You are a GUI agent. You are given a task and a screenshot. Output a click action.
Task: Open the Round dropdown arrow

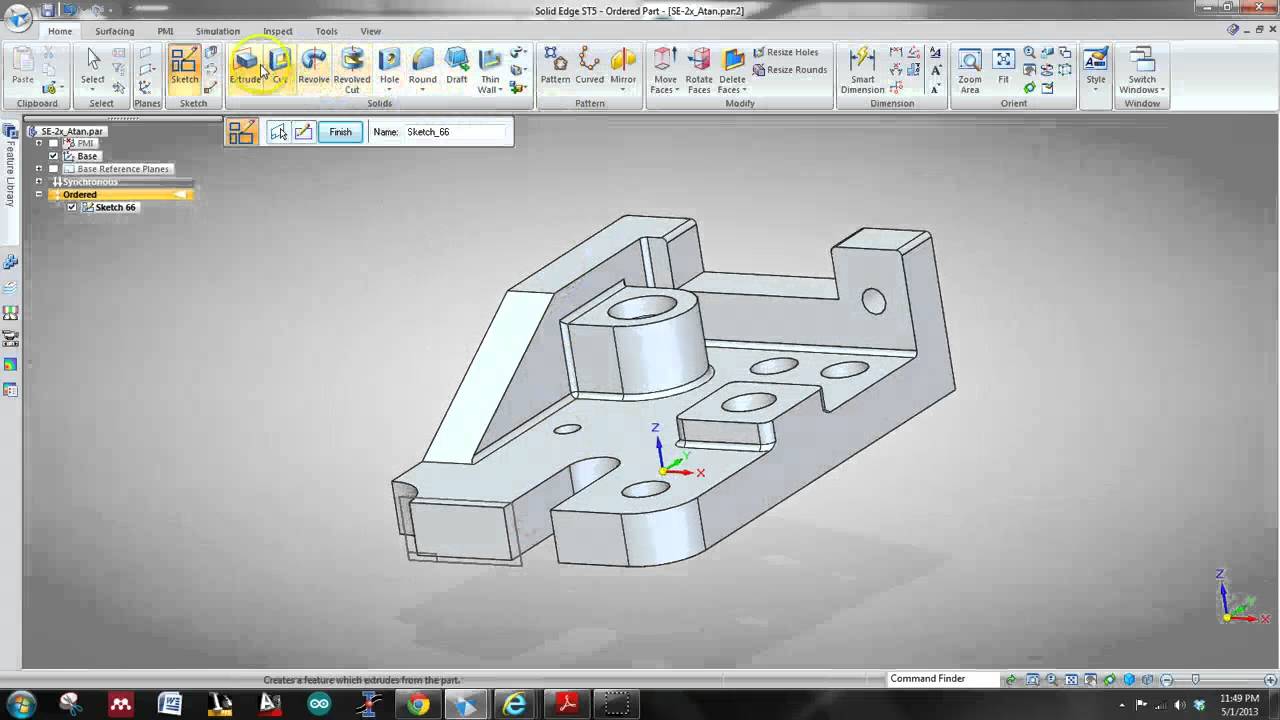click(x=422, y=89)
